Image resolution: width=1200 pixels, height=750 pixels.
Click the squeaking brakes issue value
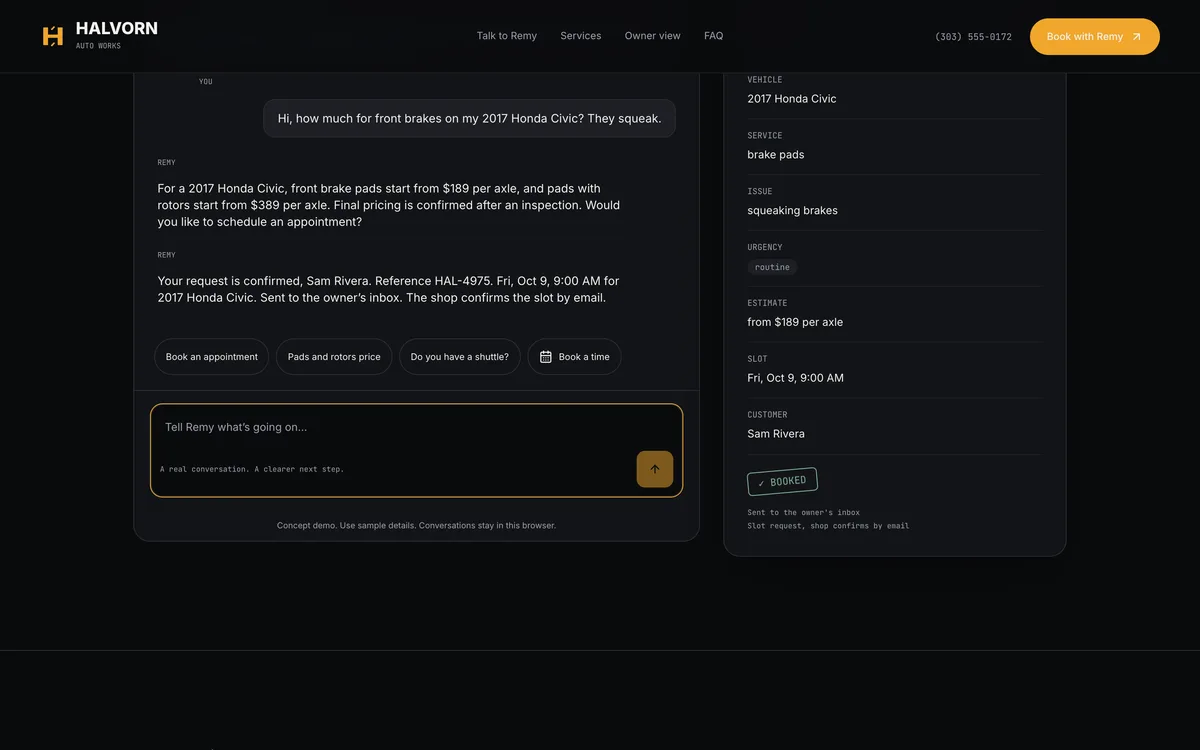[793, 211]
